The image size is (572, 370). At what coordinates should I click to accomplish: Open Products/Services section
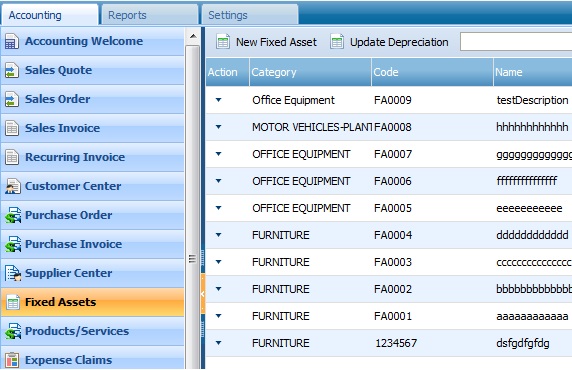coord(93,331)
